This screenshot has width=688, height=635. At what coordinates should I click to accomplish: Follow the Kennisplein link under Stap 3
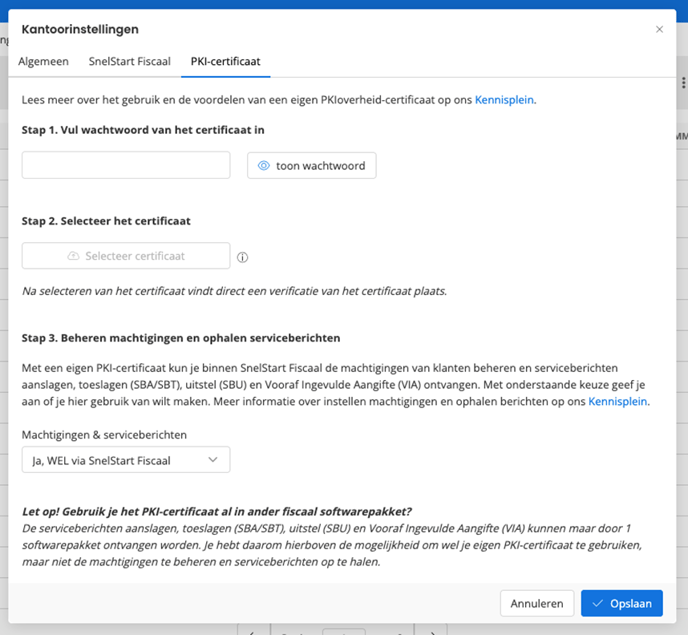coord(617,402)
